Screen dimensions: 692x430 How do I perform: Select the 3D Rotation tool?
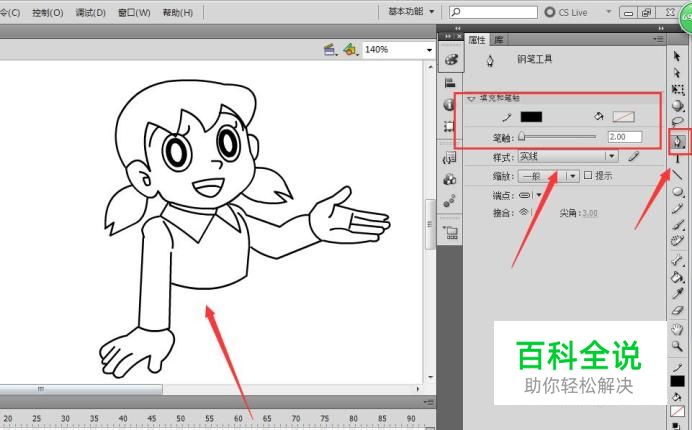677,106
